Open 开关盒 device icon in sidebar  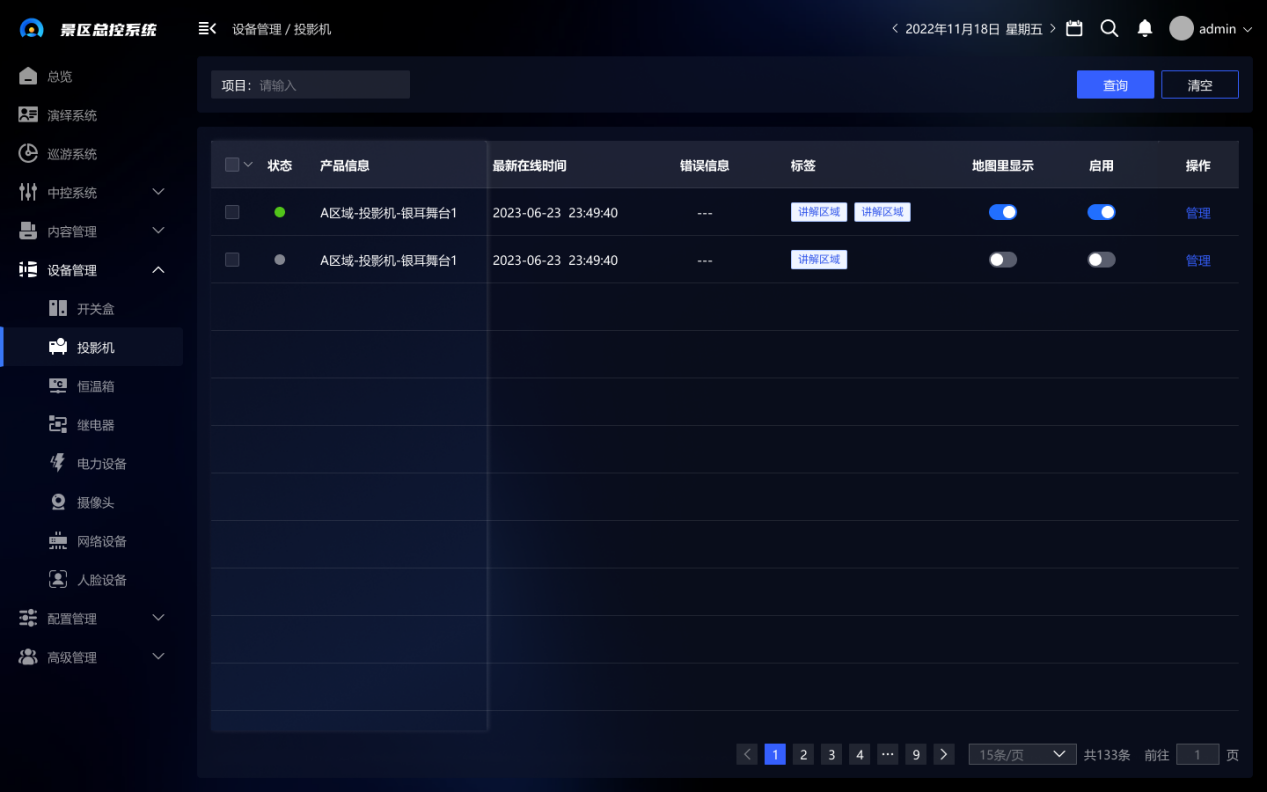58,309
